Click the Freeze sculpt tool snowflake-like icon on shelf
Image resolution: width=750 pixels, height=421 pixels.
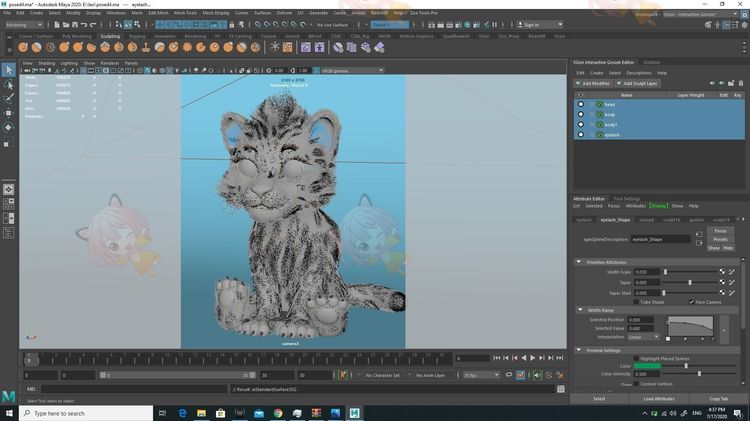275,47
